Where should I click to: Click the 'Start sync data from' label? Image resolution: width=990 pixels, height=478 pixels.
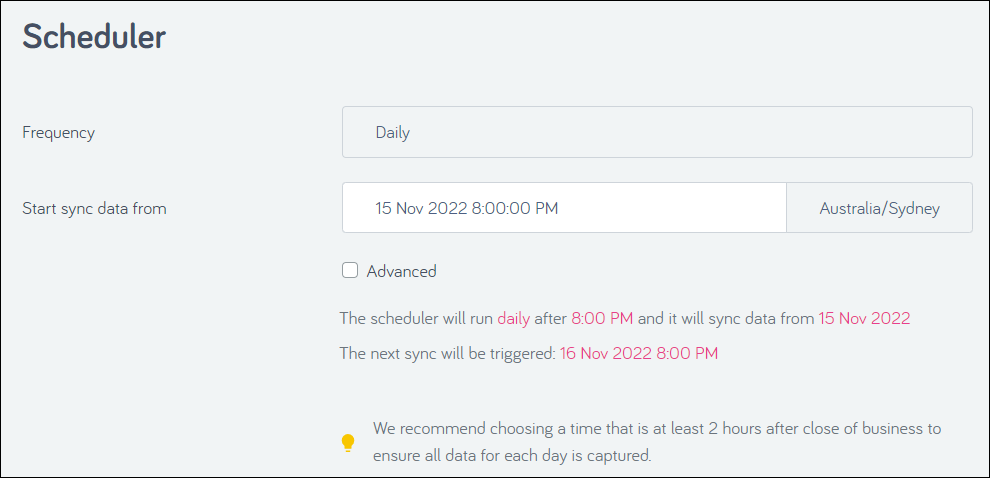coord(95,208)
